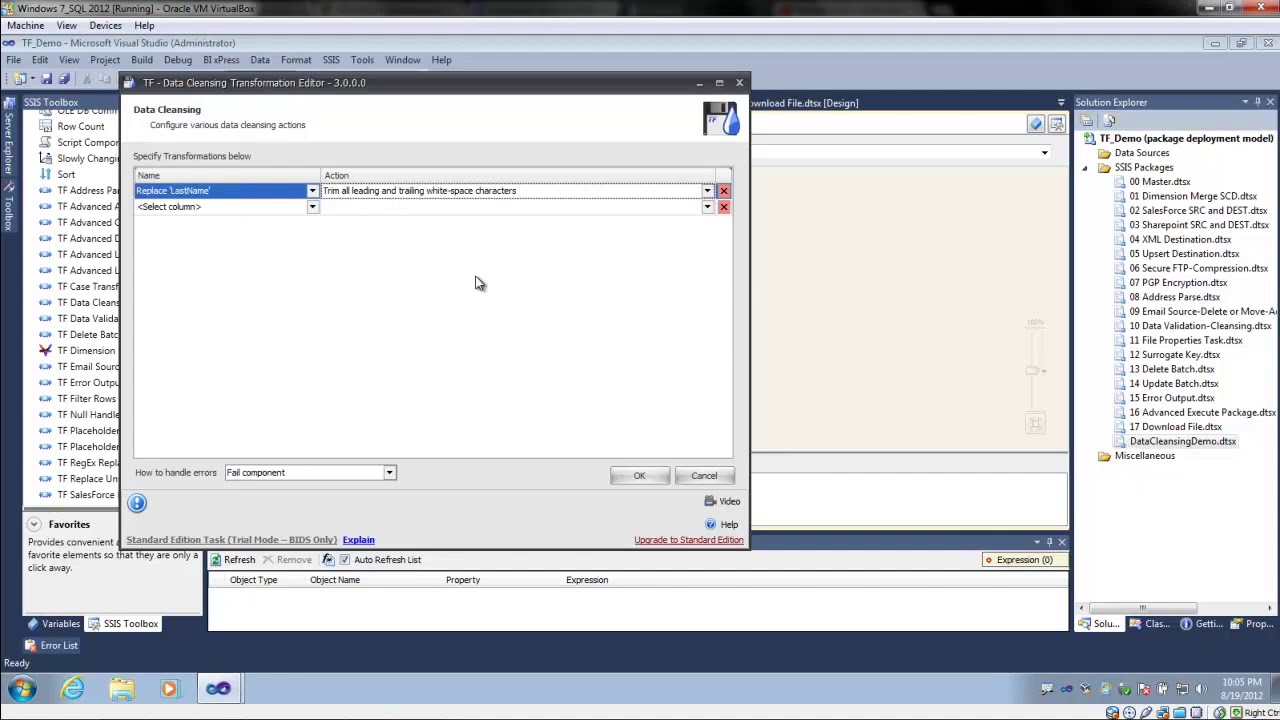This screenshot has height=720, width=1280.
Task: Select TF Email Source toolbox icon
Action: coord(45,366)
